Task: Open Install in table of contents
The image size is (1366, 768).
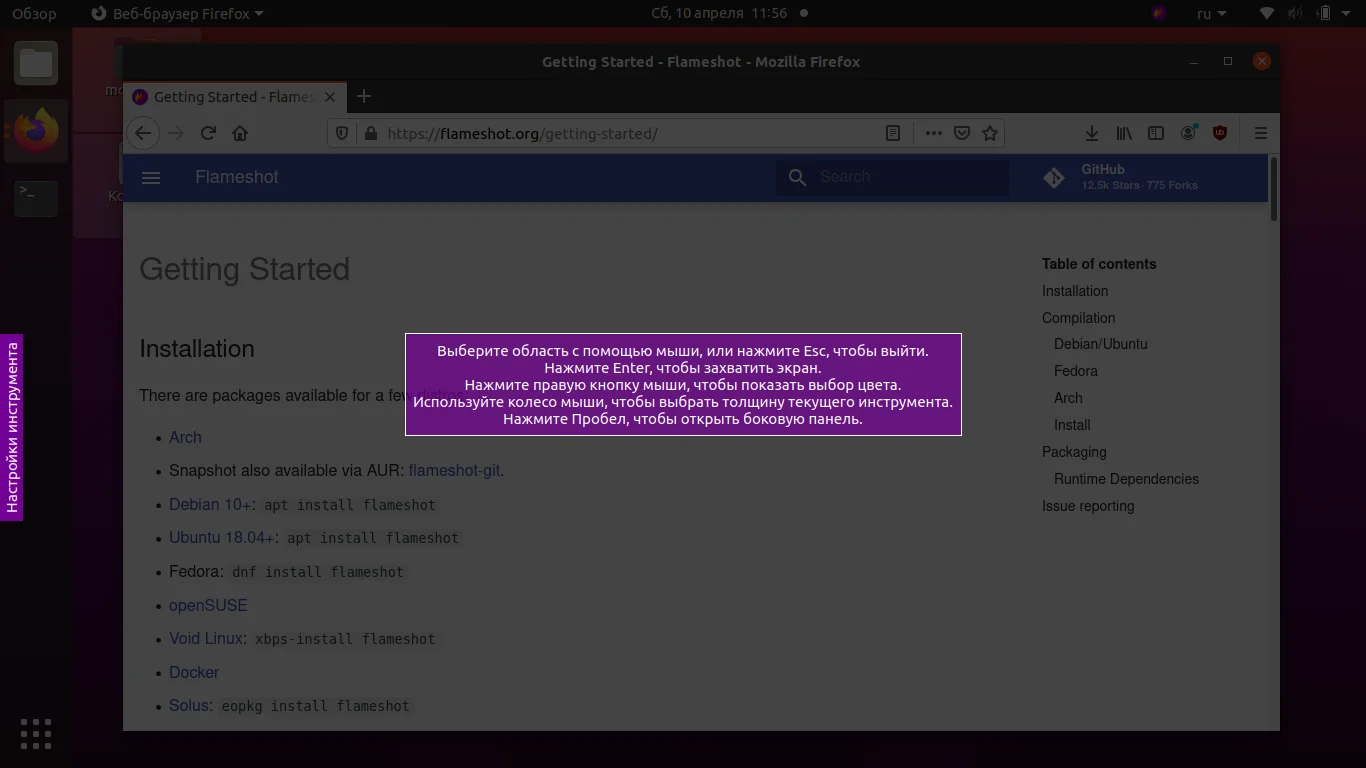Action: point(1072,425)
